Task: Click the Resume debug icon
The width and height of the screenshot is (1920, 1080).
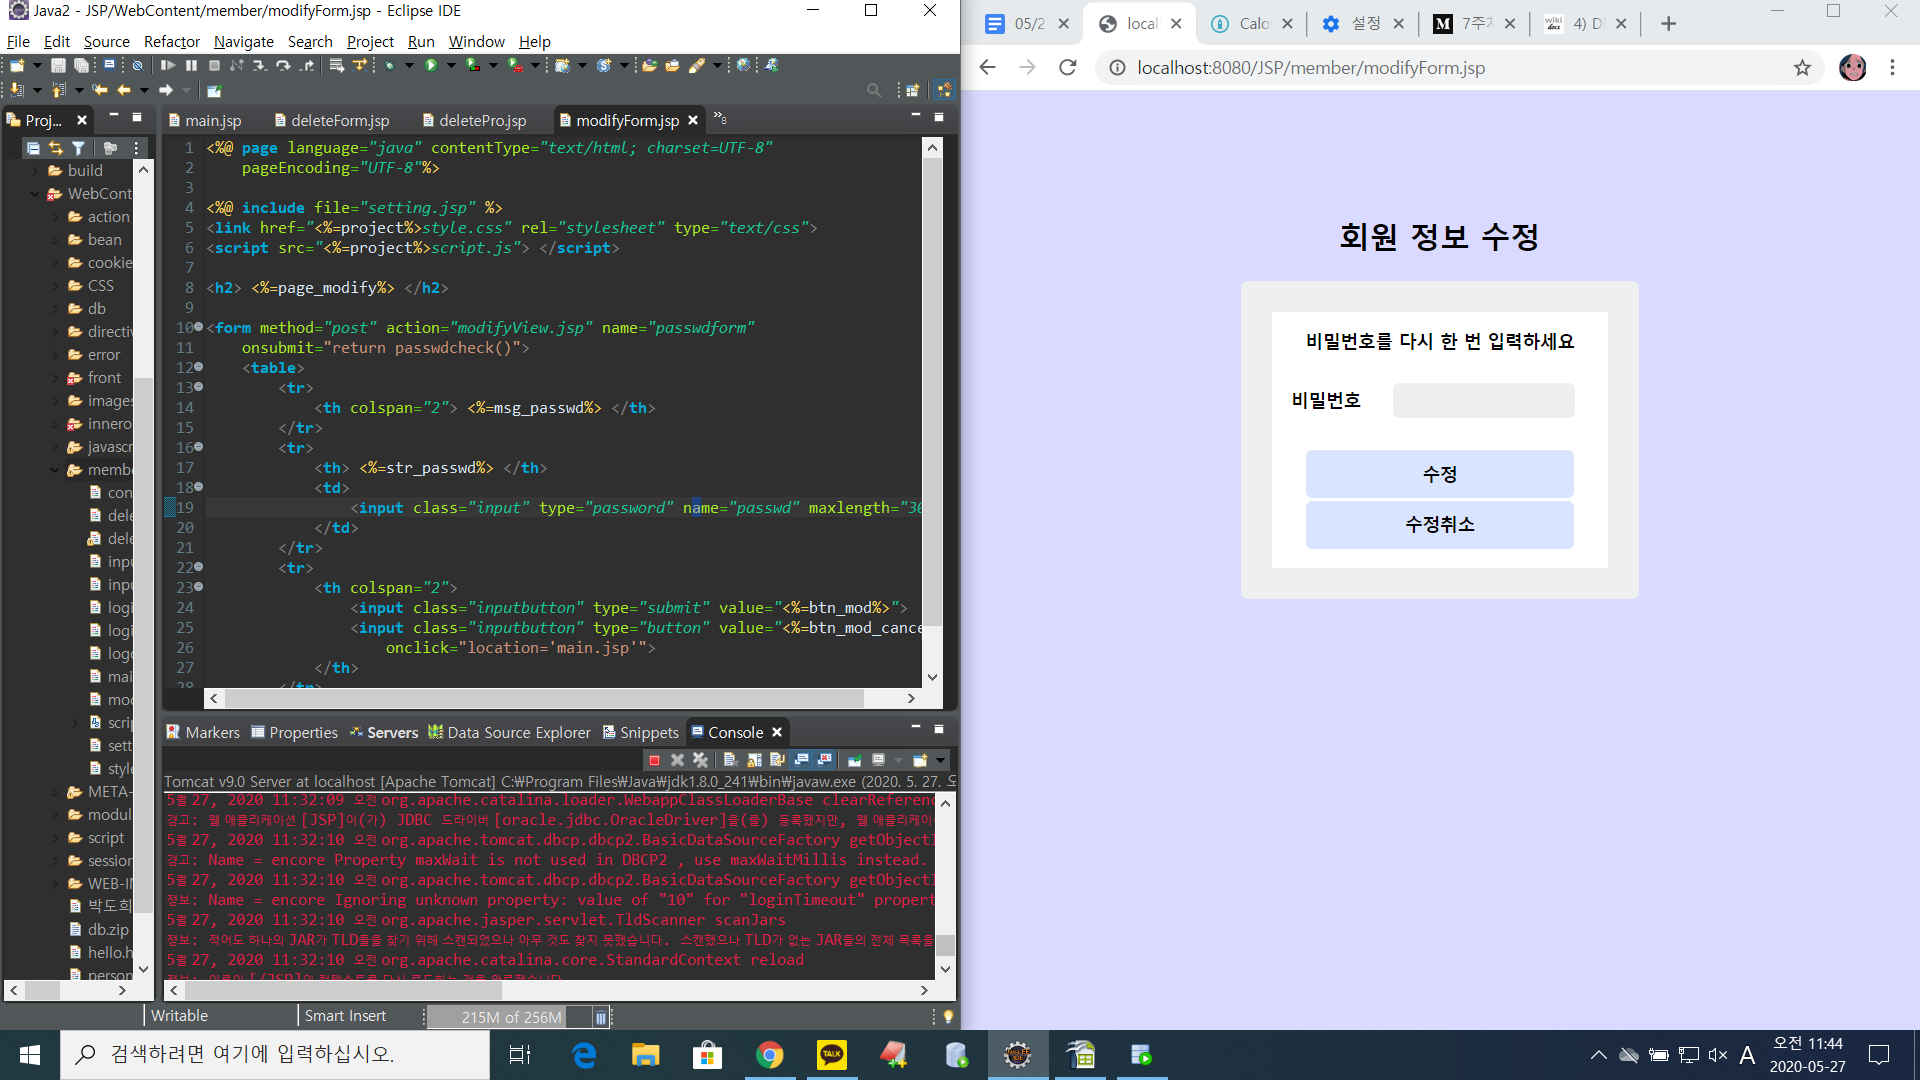Action: point(168,65)
